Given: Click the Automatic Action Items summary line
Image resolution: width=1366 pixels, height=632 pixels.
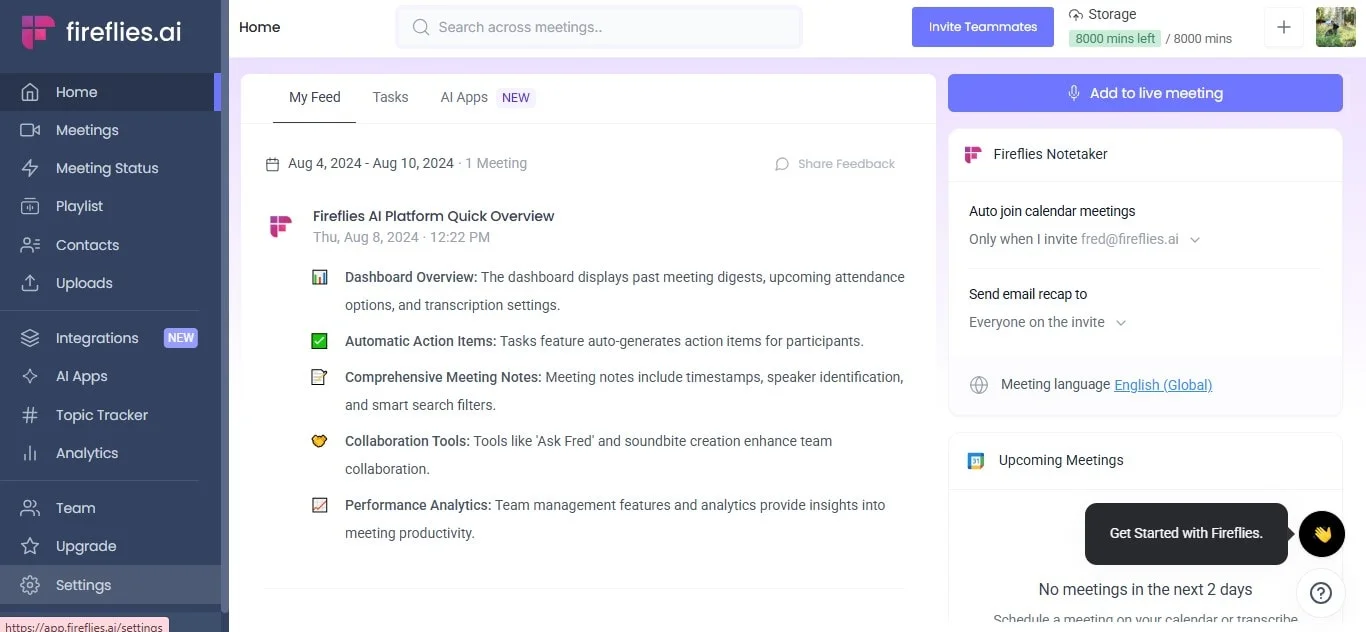Looking at the screenshot, I should click(604, 341).
